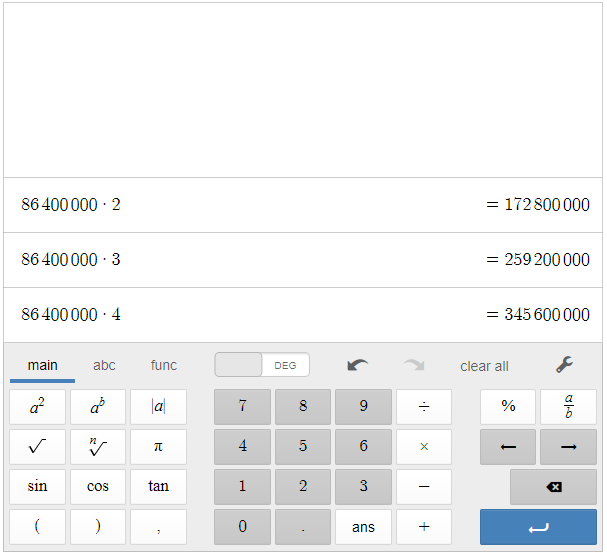Insert a square root symbol
The image size is (607, 555).
(38, 447)
